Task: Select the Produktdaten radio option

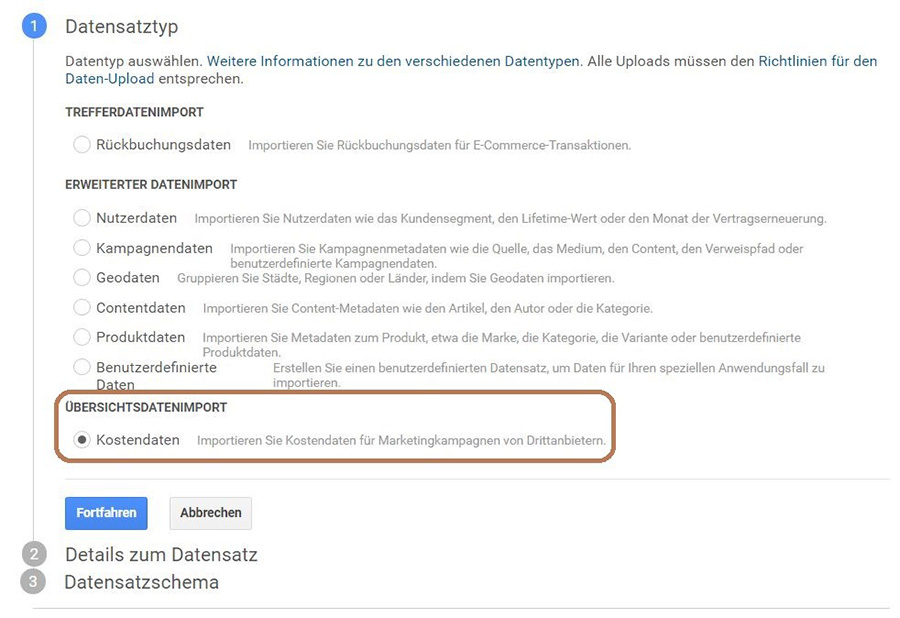Action: pos(82,337)
